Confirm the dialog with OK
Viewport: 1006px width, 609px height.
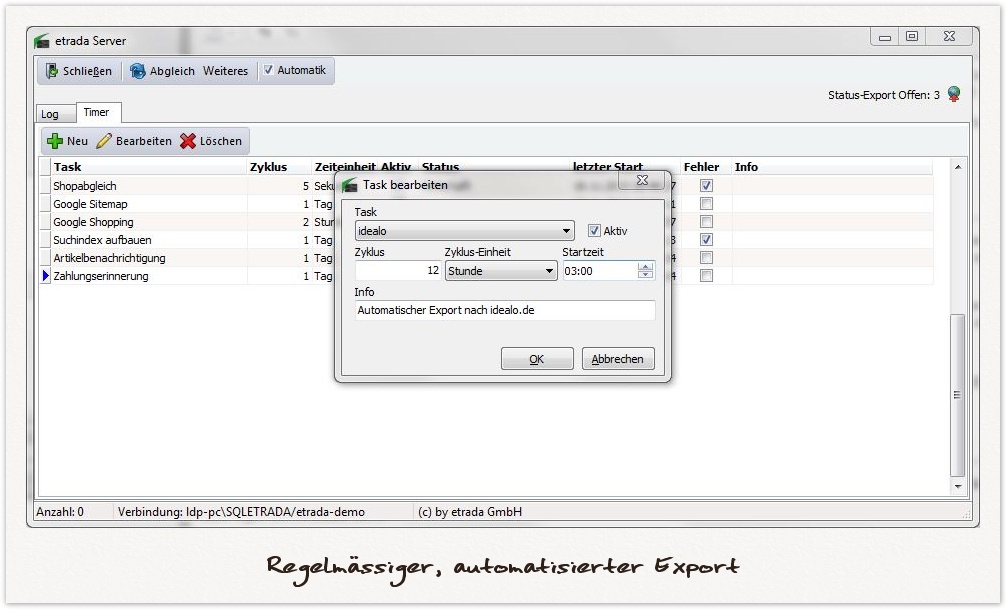click(x=537, y=359)
